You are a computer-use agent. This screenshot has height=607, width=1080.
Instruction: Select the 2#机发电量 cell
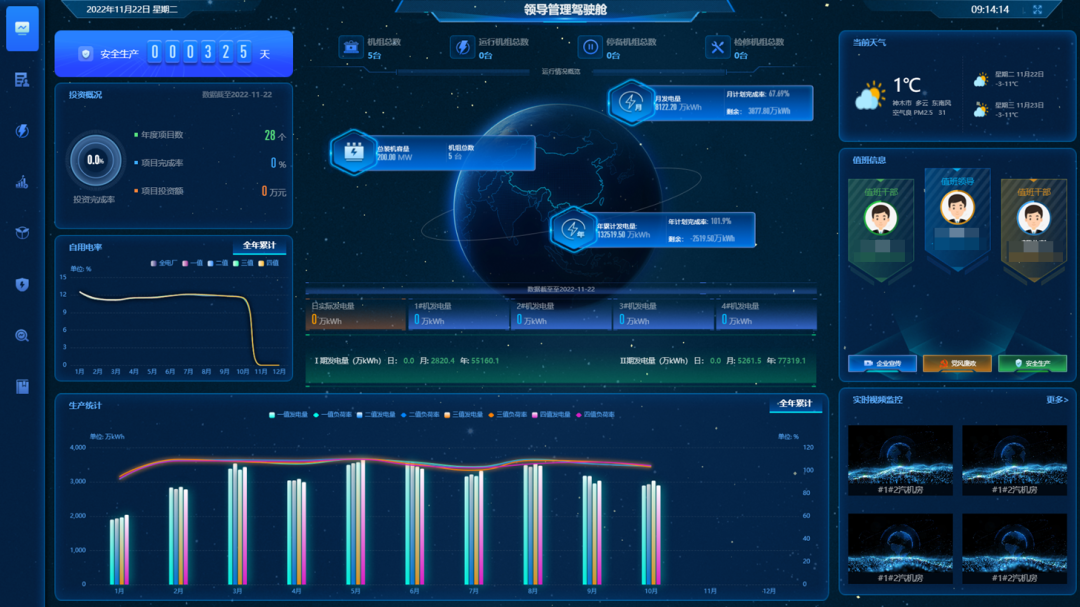click(561, 314)
